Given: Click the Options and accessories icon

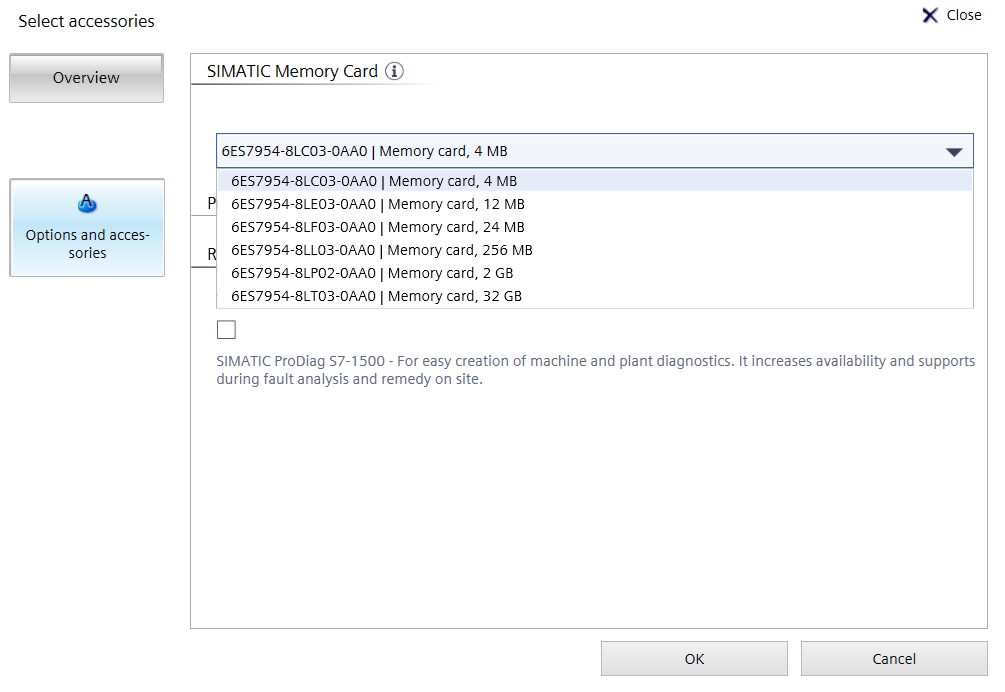Looking at the screenshot, I should pyautogui.click(x=87, y=203).
